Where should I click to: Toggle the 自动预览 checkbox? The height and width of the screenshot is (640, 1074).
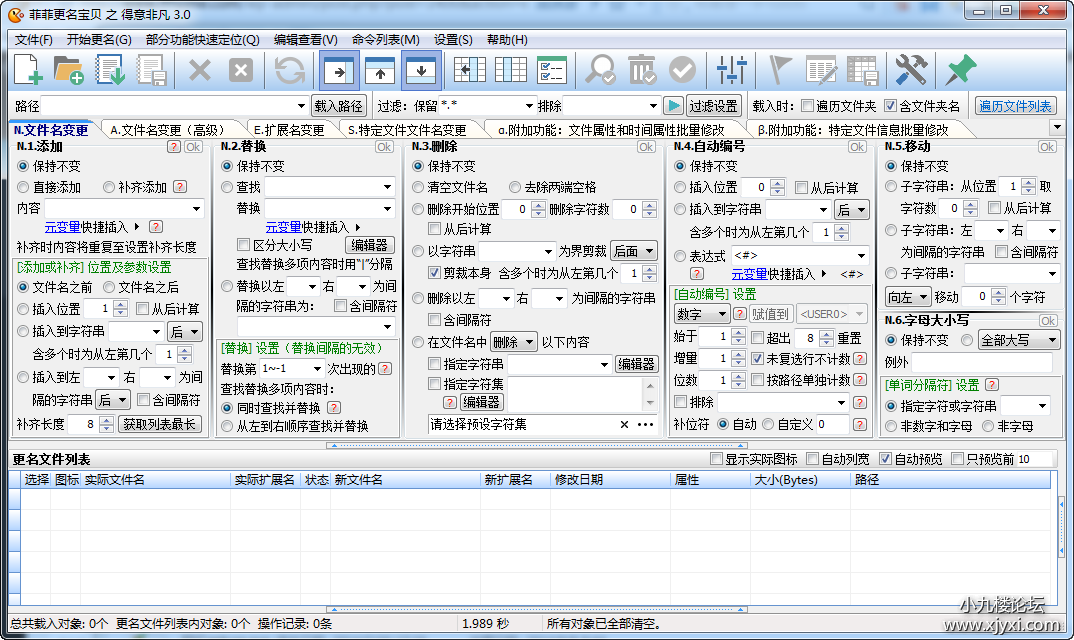885,459
